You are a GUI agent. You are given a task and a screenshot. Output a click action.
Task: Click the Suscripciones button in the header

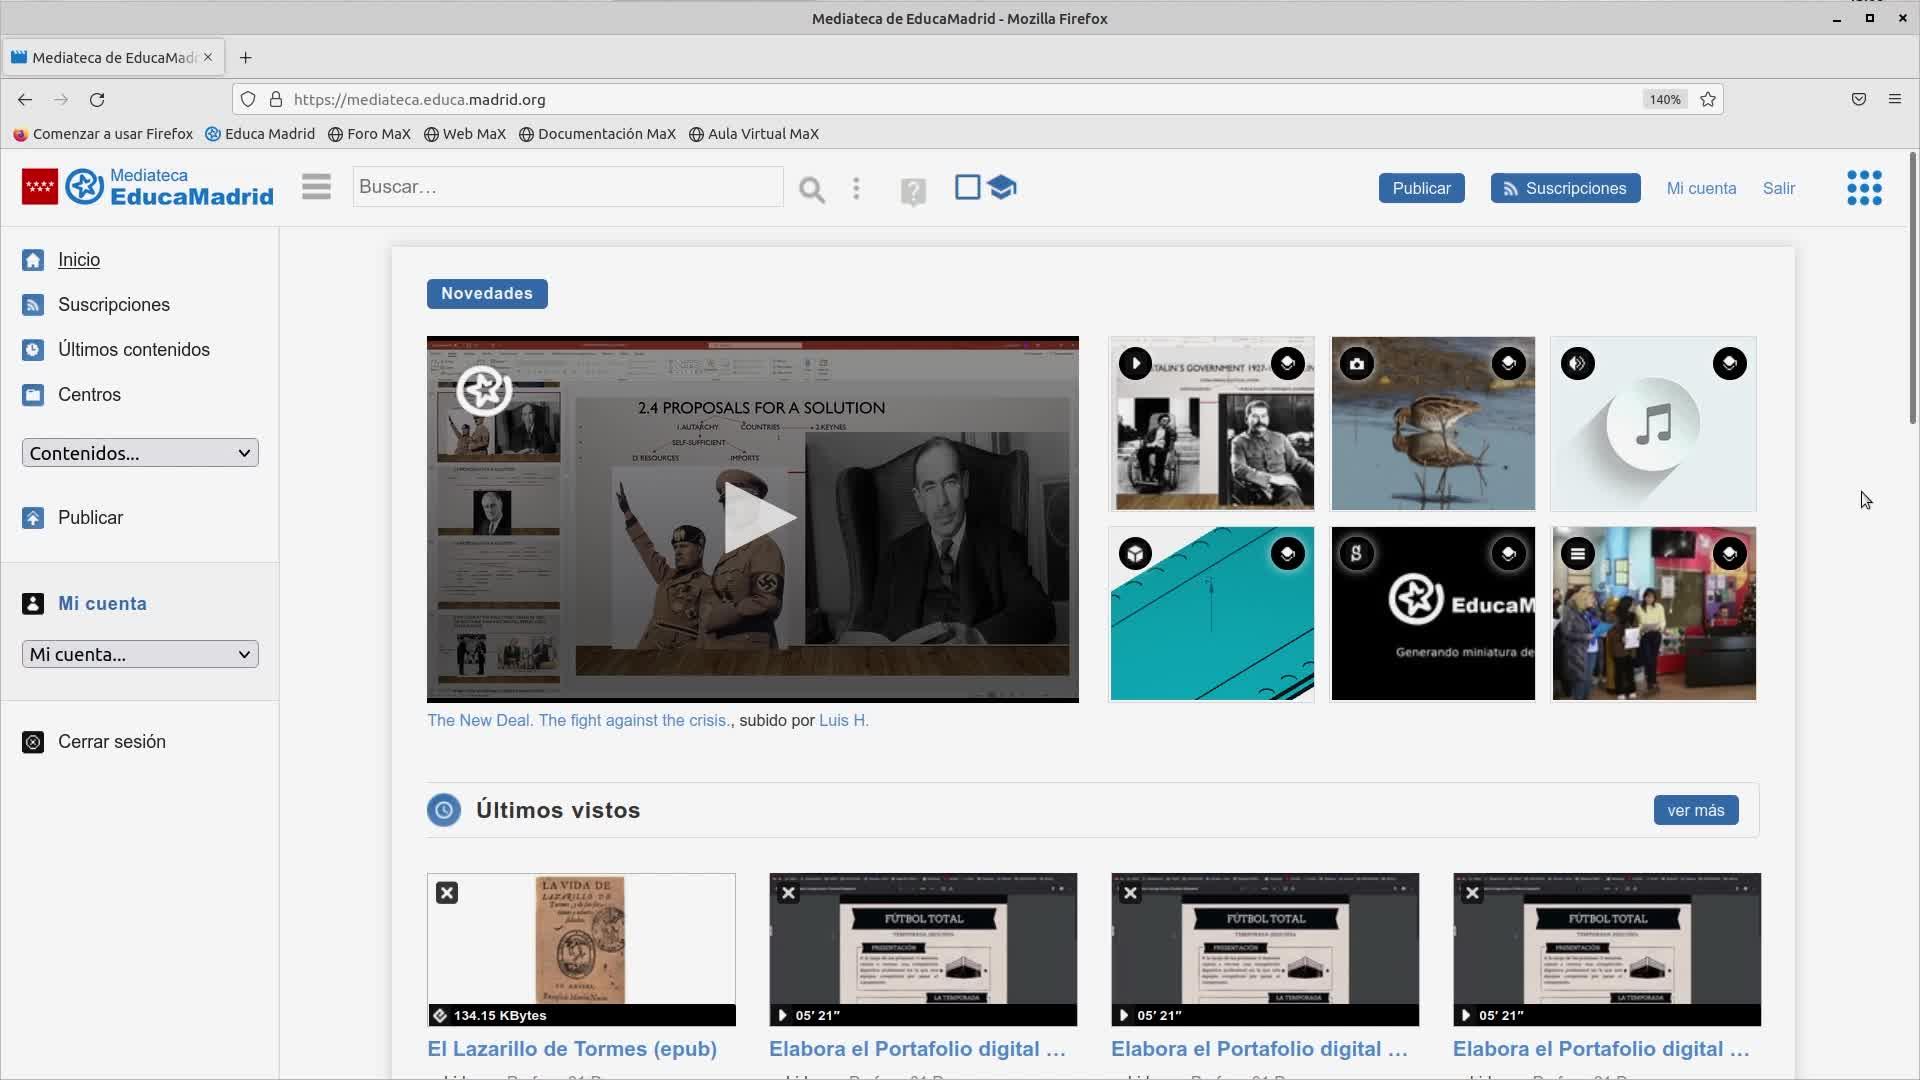point(1565,188)
